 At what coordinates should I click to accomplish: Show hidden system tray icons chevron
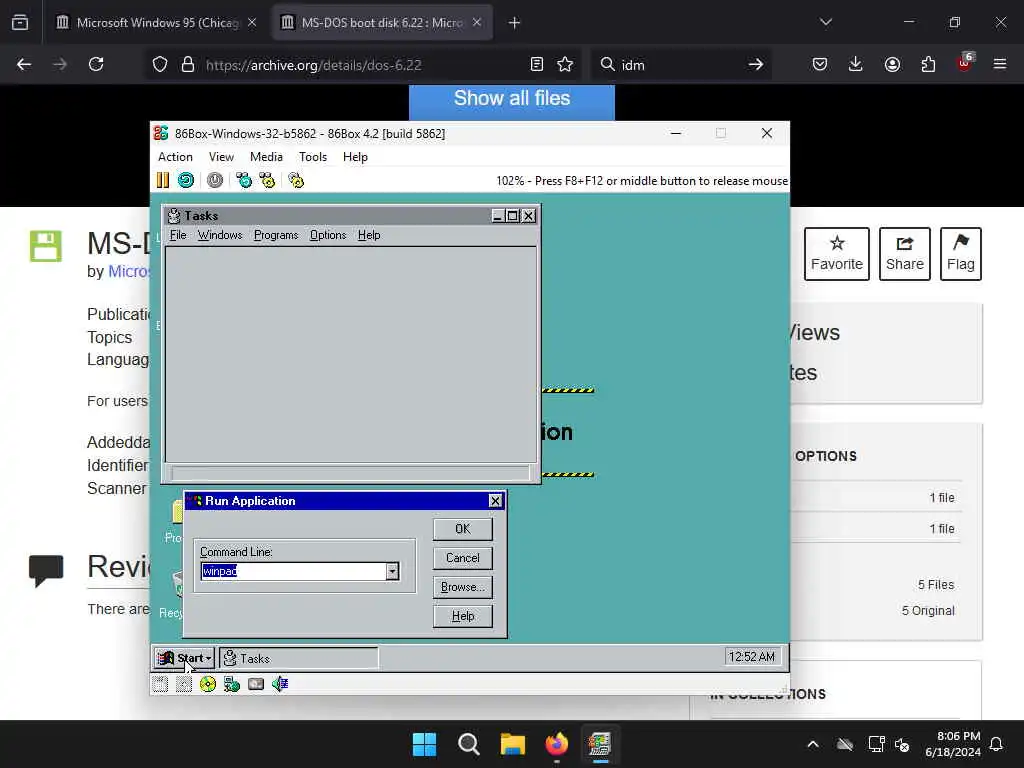point(813,744)
